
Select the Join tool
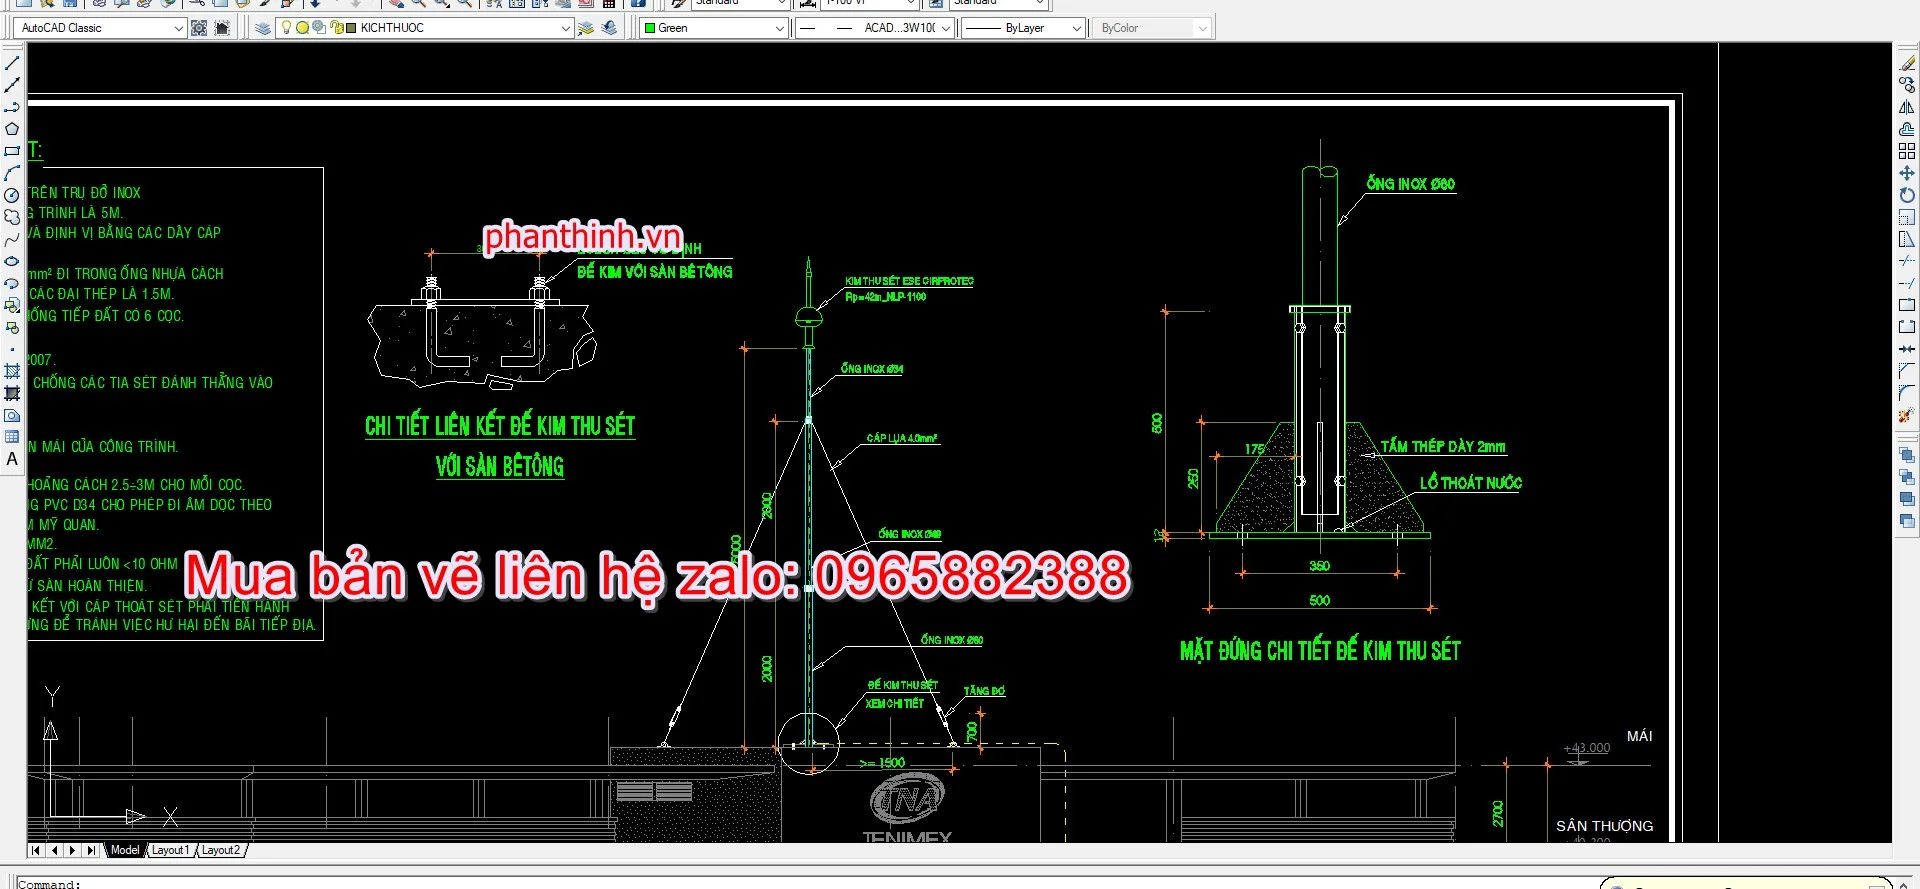coord(1907,349)
